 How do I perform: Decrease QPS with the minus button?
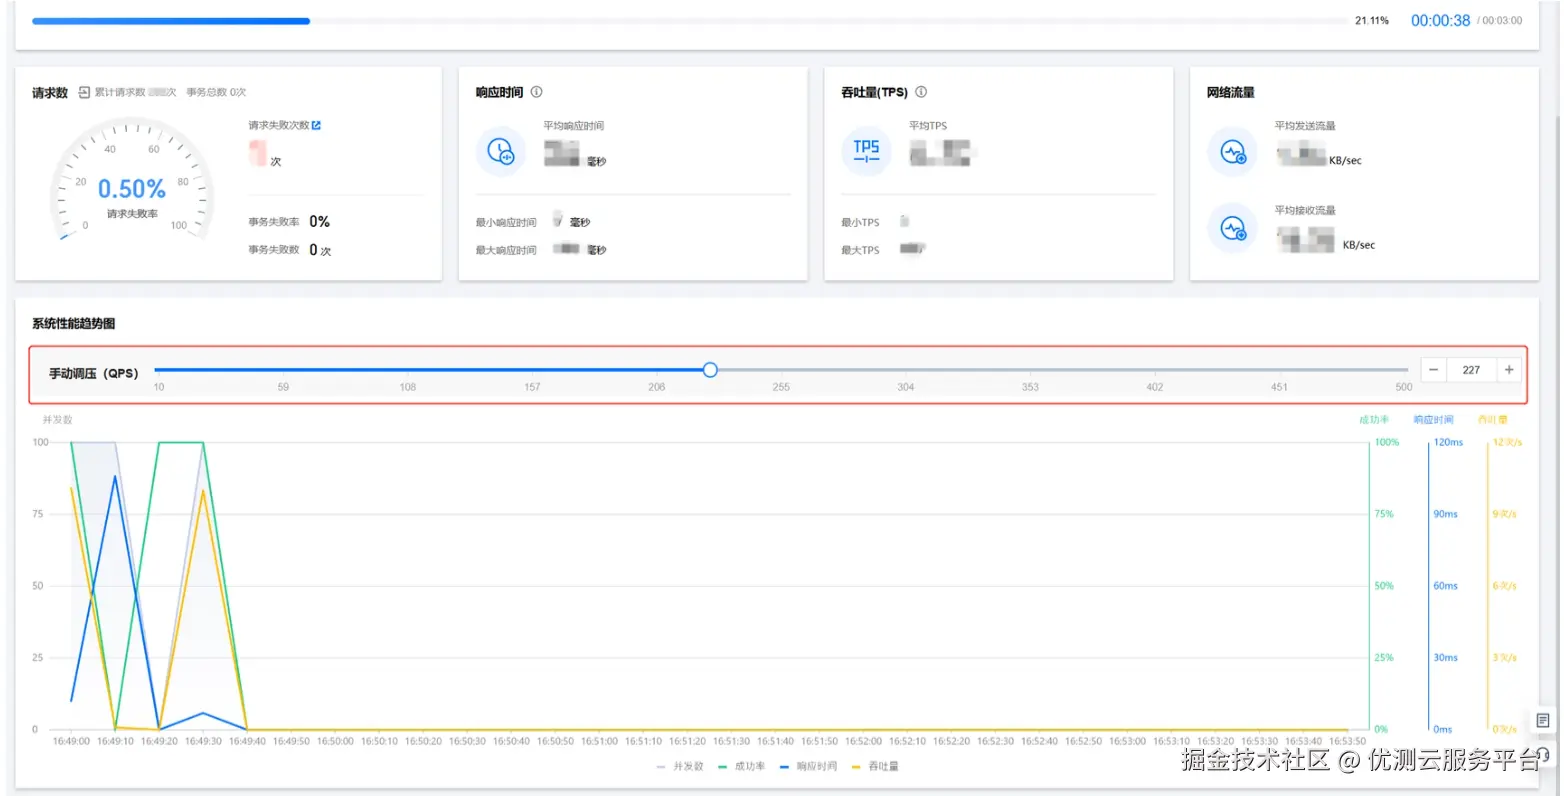1433,370
